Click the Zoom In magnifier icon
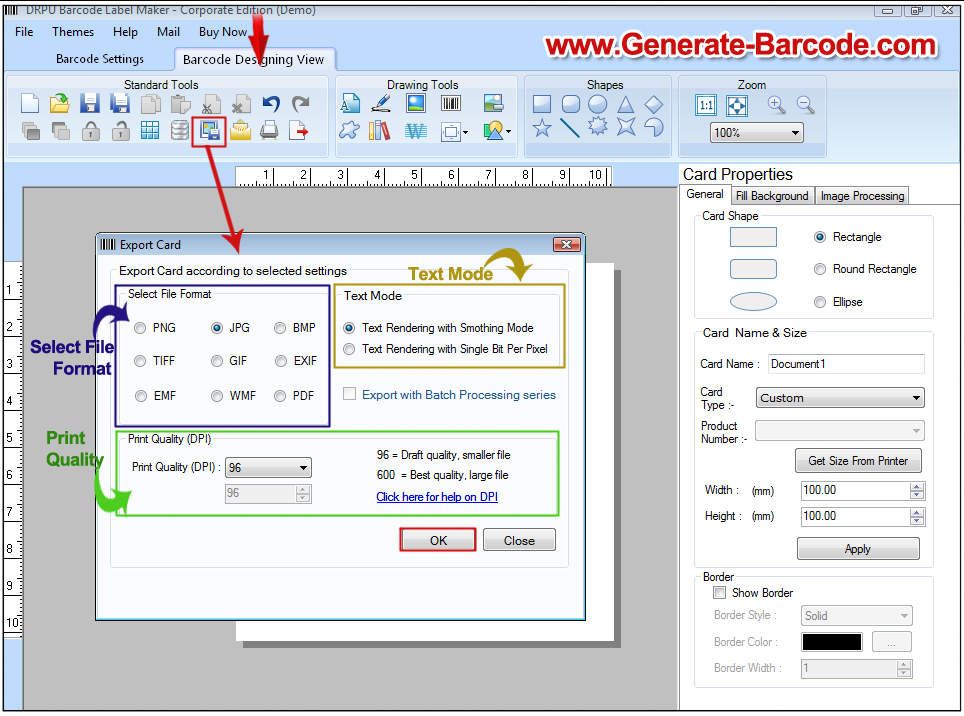The height and width of the screenshot is (716, 964). 776,104
